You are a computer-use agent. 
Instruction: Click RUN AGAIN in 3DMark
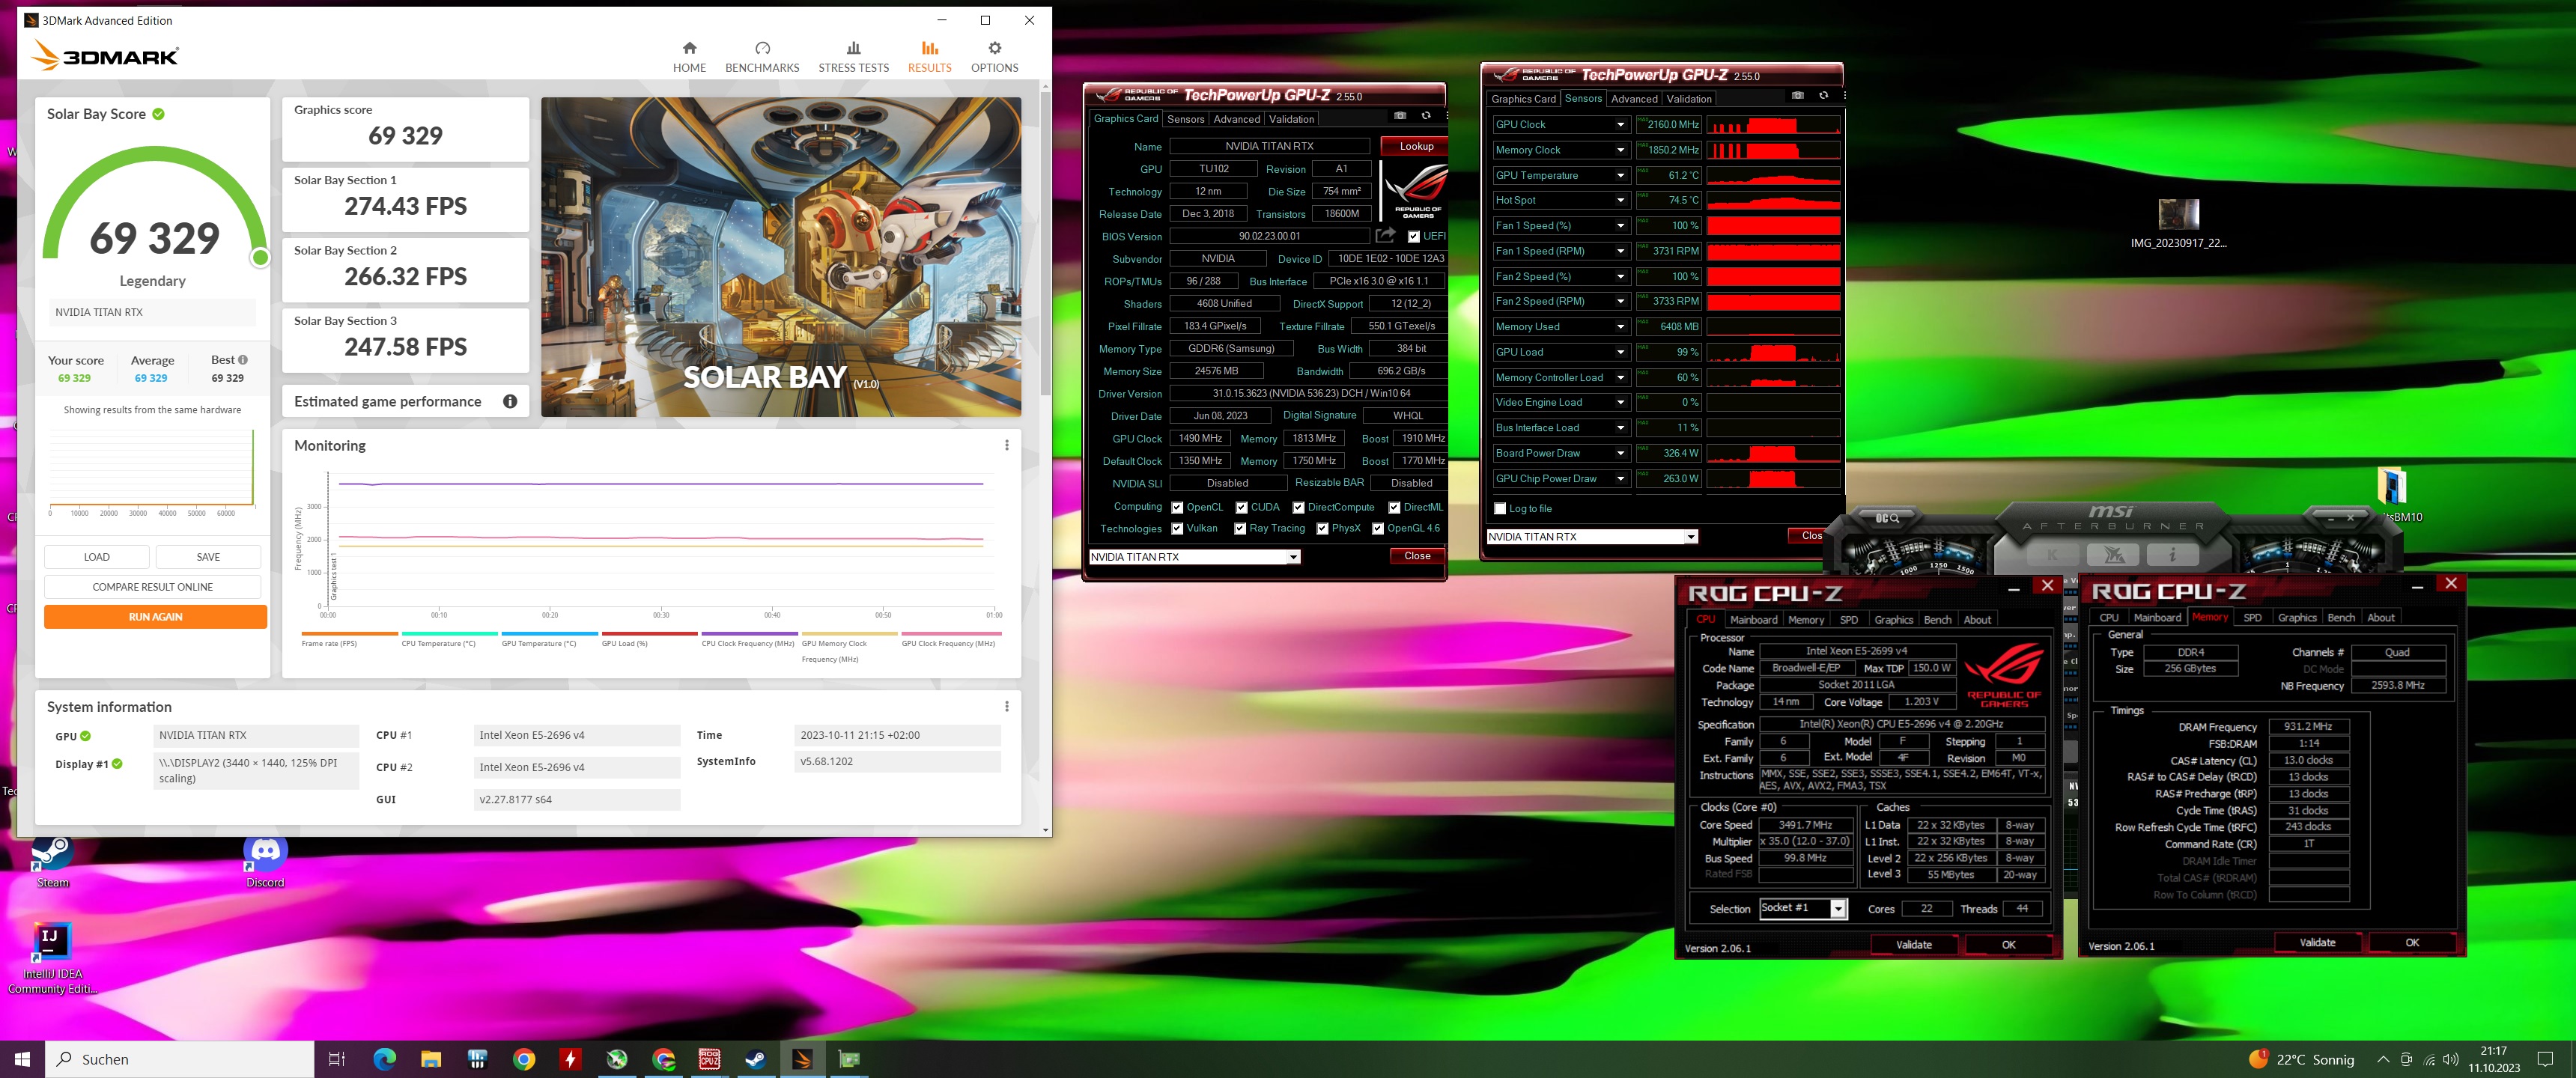155,617
